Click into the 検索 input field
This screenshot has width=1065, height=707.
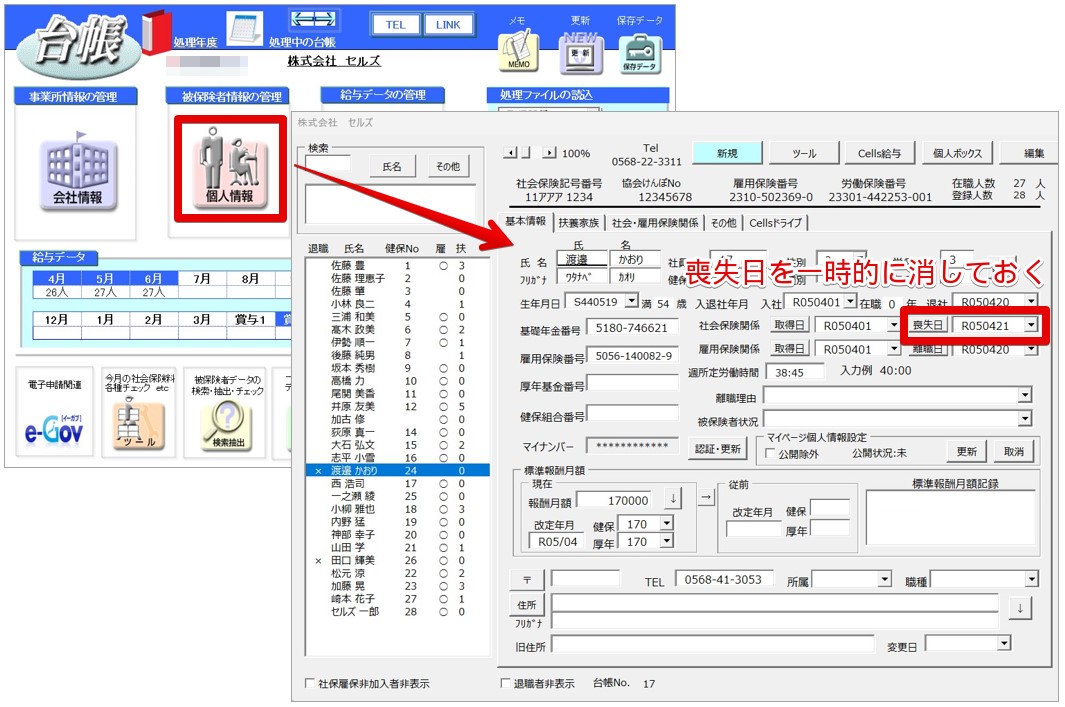(x=328, y=163)
